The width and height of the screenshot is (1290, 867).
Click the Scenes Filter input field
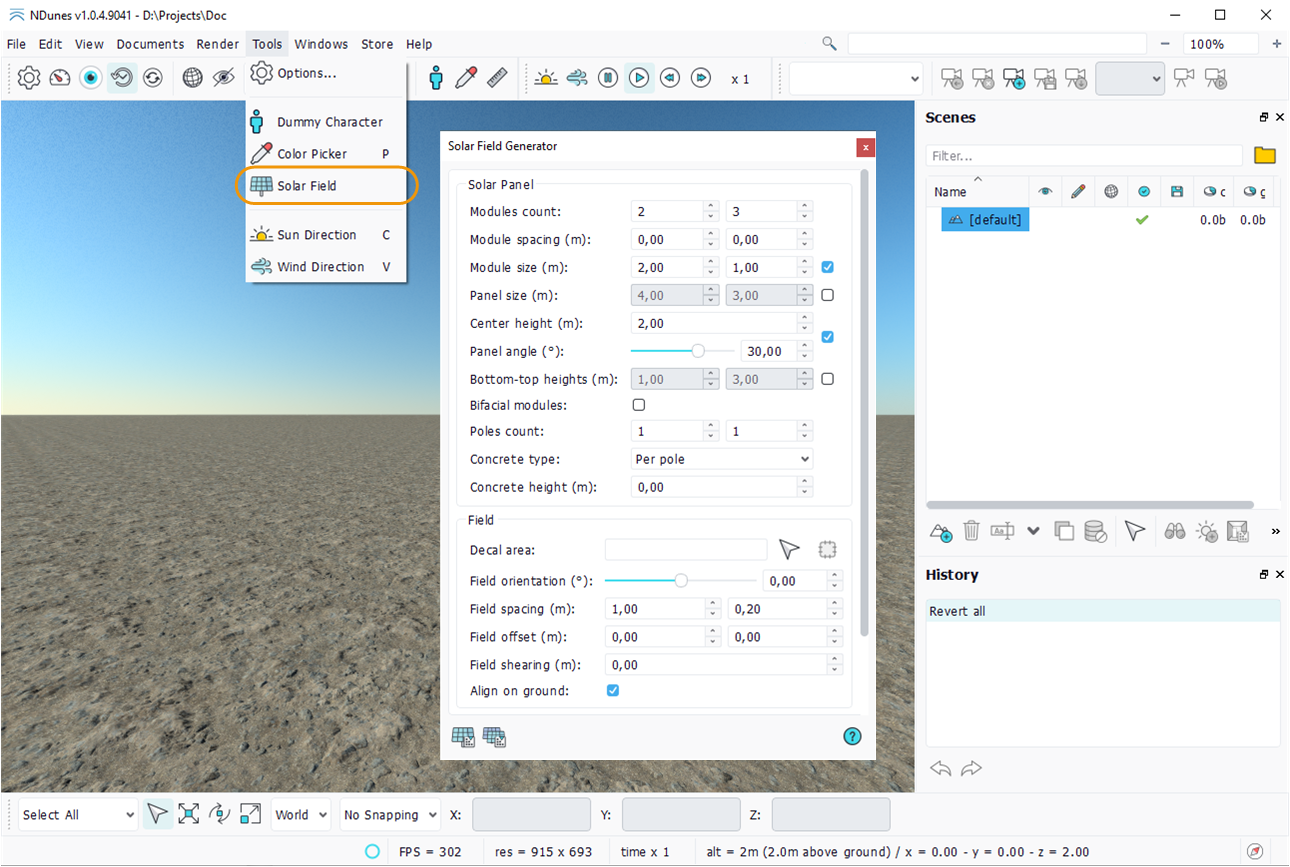pyautogui.click(x=1084, y=156)
